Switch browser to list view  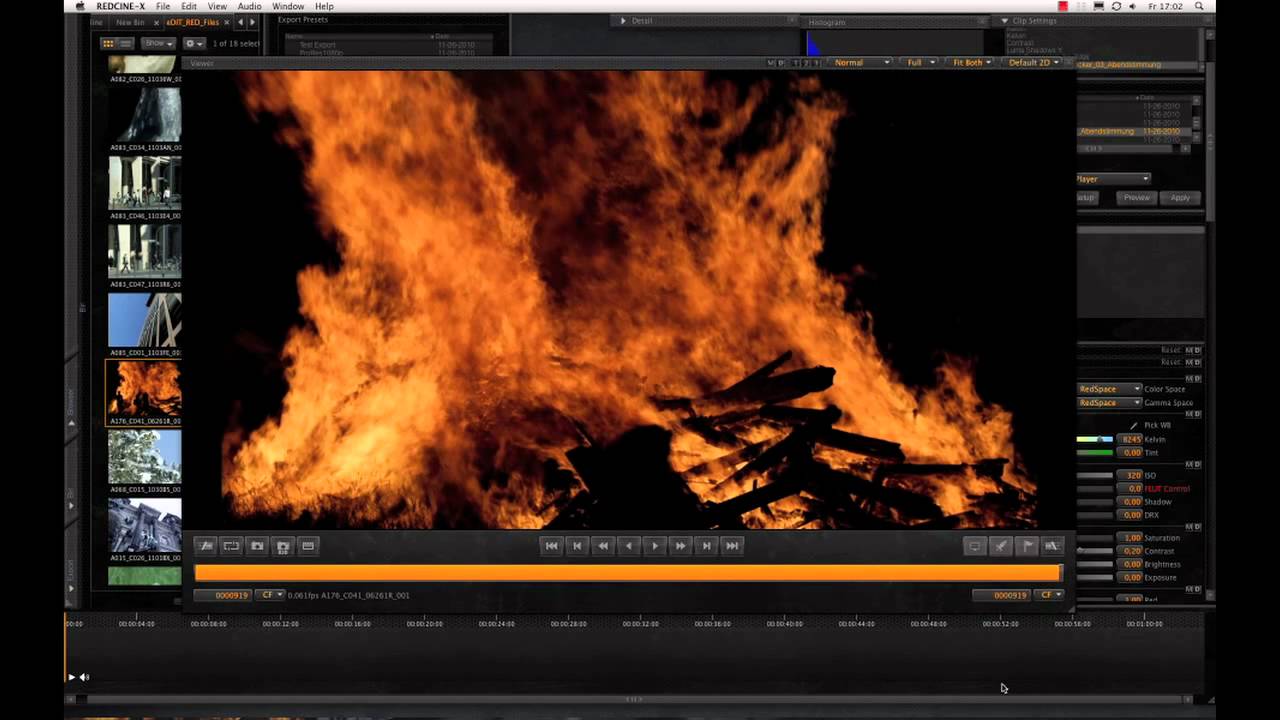click(126, 44)
